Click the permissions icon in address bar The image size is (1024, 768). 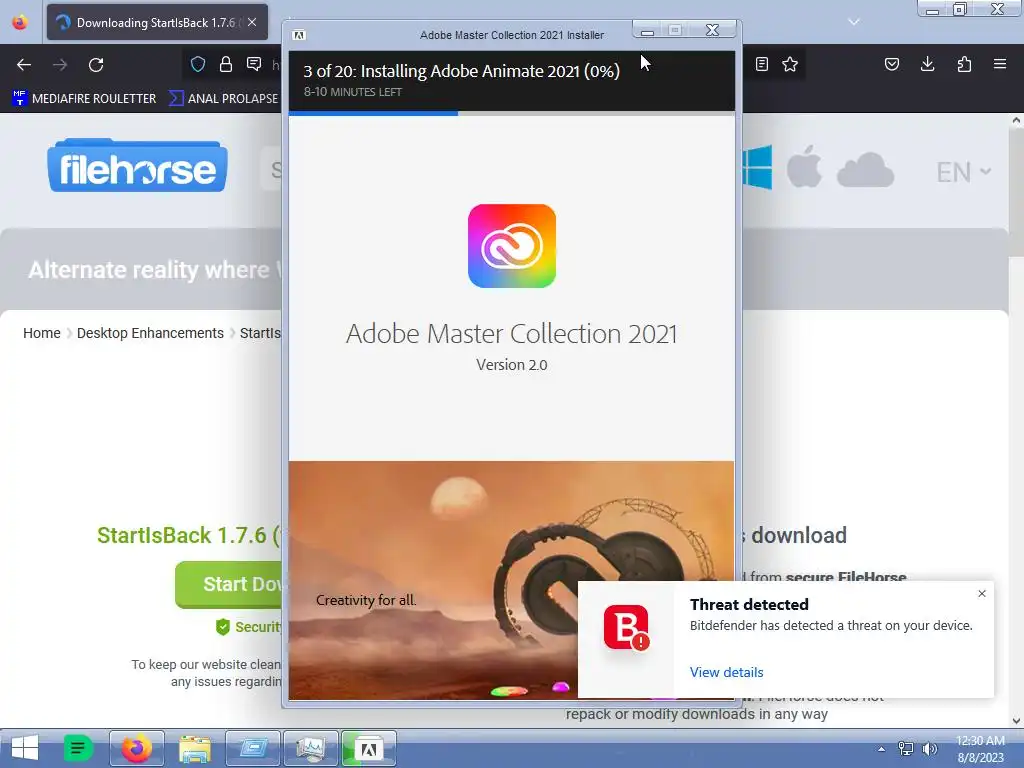click(254, 64)
